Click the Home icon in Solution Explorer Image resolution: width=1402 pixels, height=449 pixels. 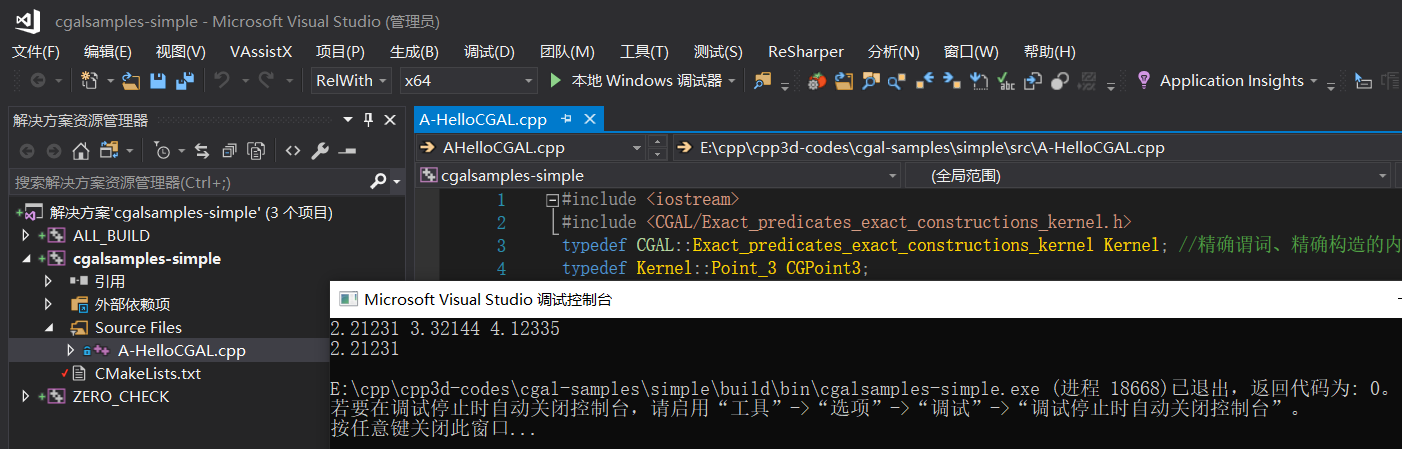81,151
